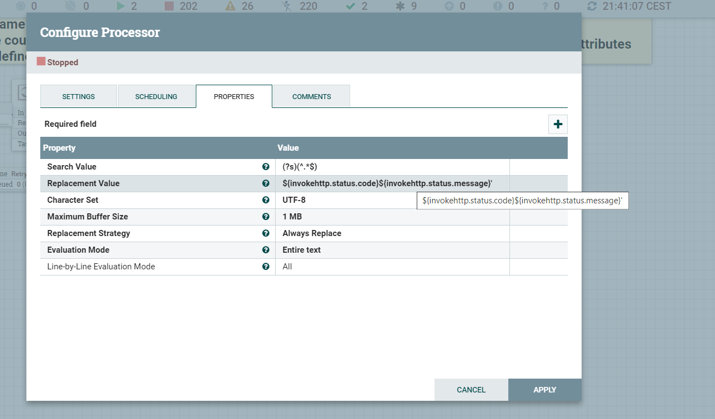Select the Properties tab
This screenshot has height=419, width=715.
[x=234, y=97]
